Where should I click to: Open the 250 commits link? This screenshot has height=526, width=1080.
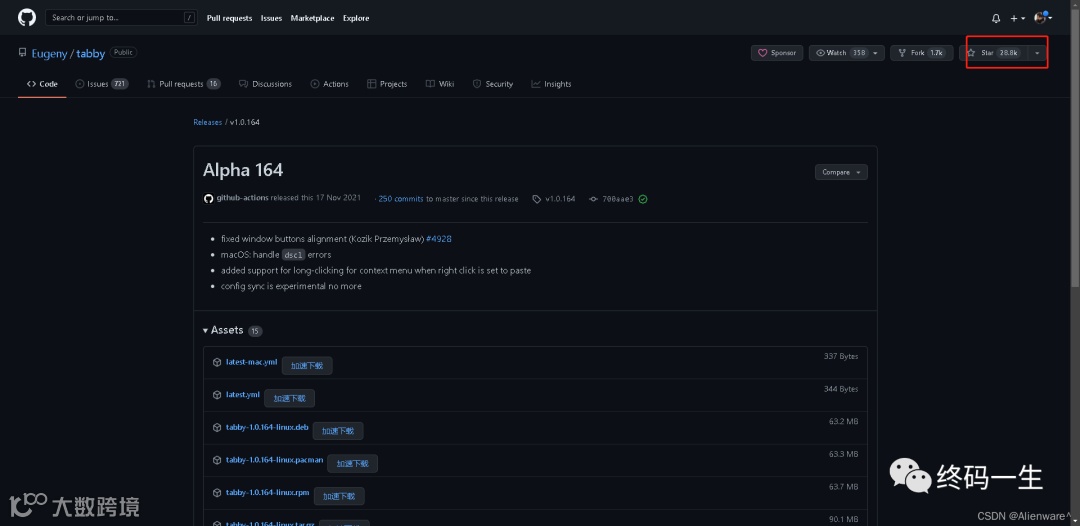(x=401, y=199)
